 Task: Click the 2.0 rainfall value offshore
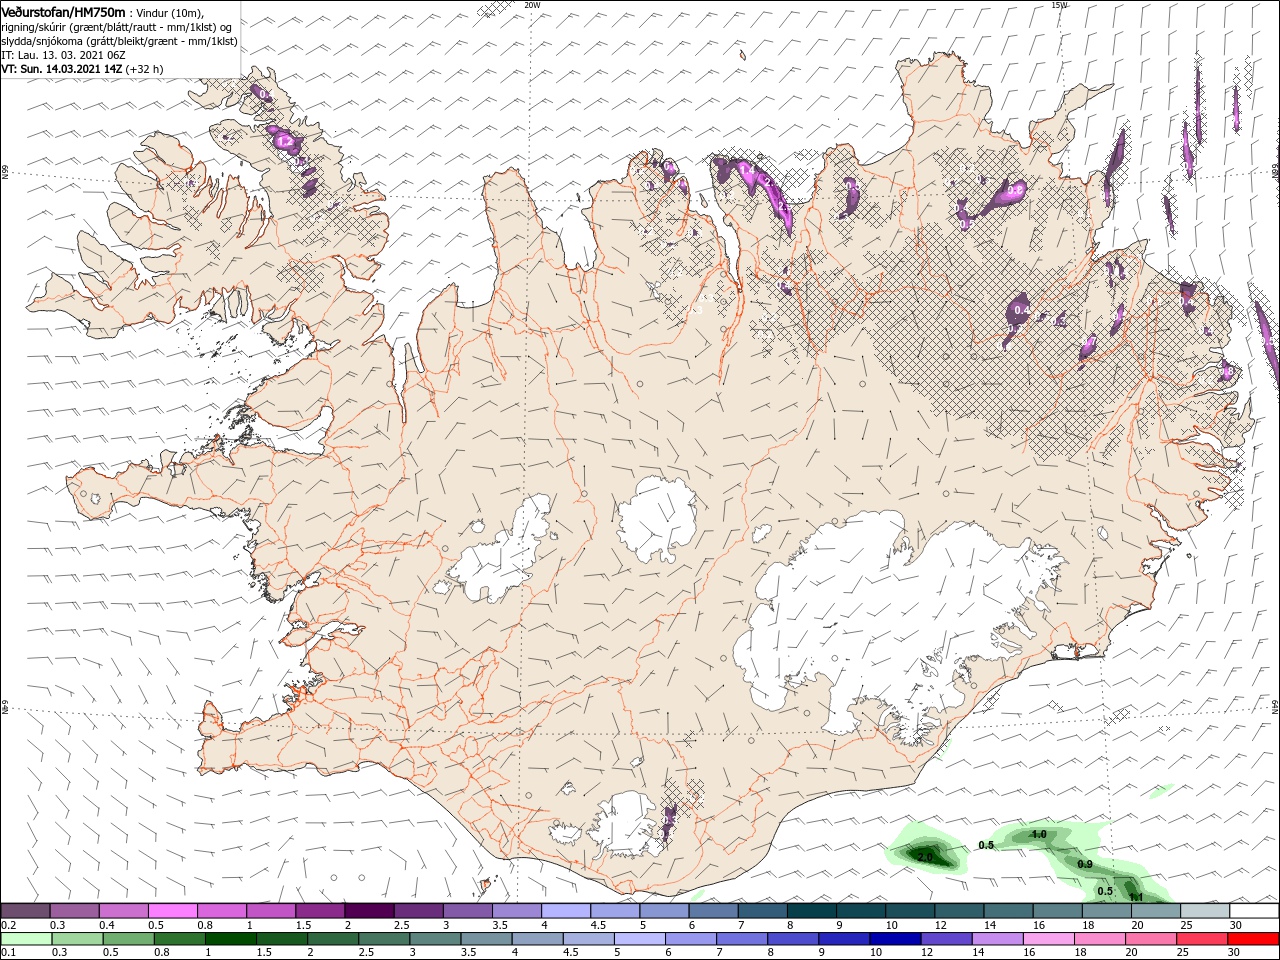pyautogui.click(x=925, y=857)
